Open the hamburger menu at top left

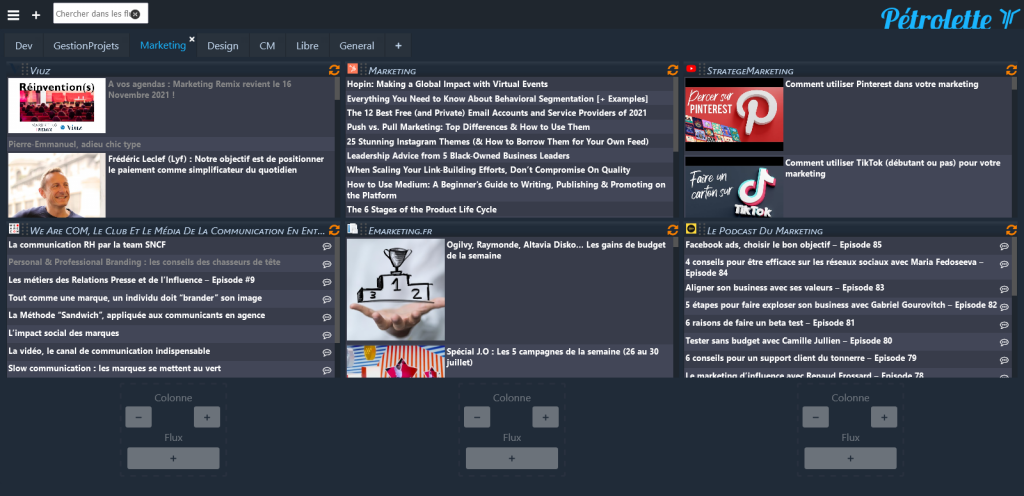(13, 15)
